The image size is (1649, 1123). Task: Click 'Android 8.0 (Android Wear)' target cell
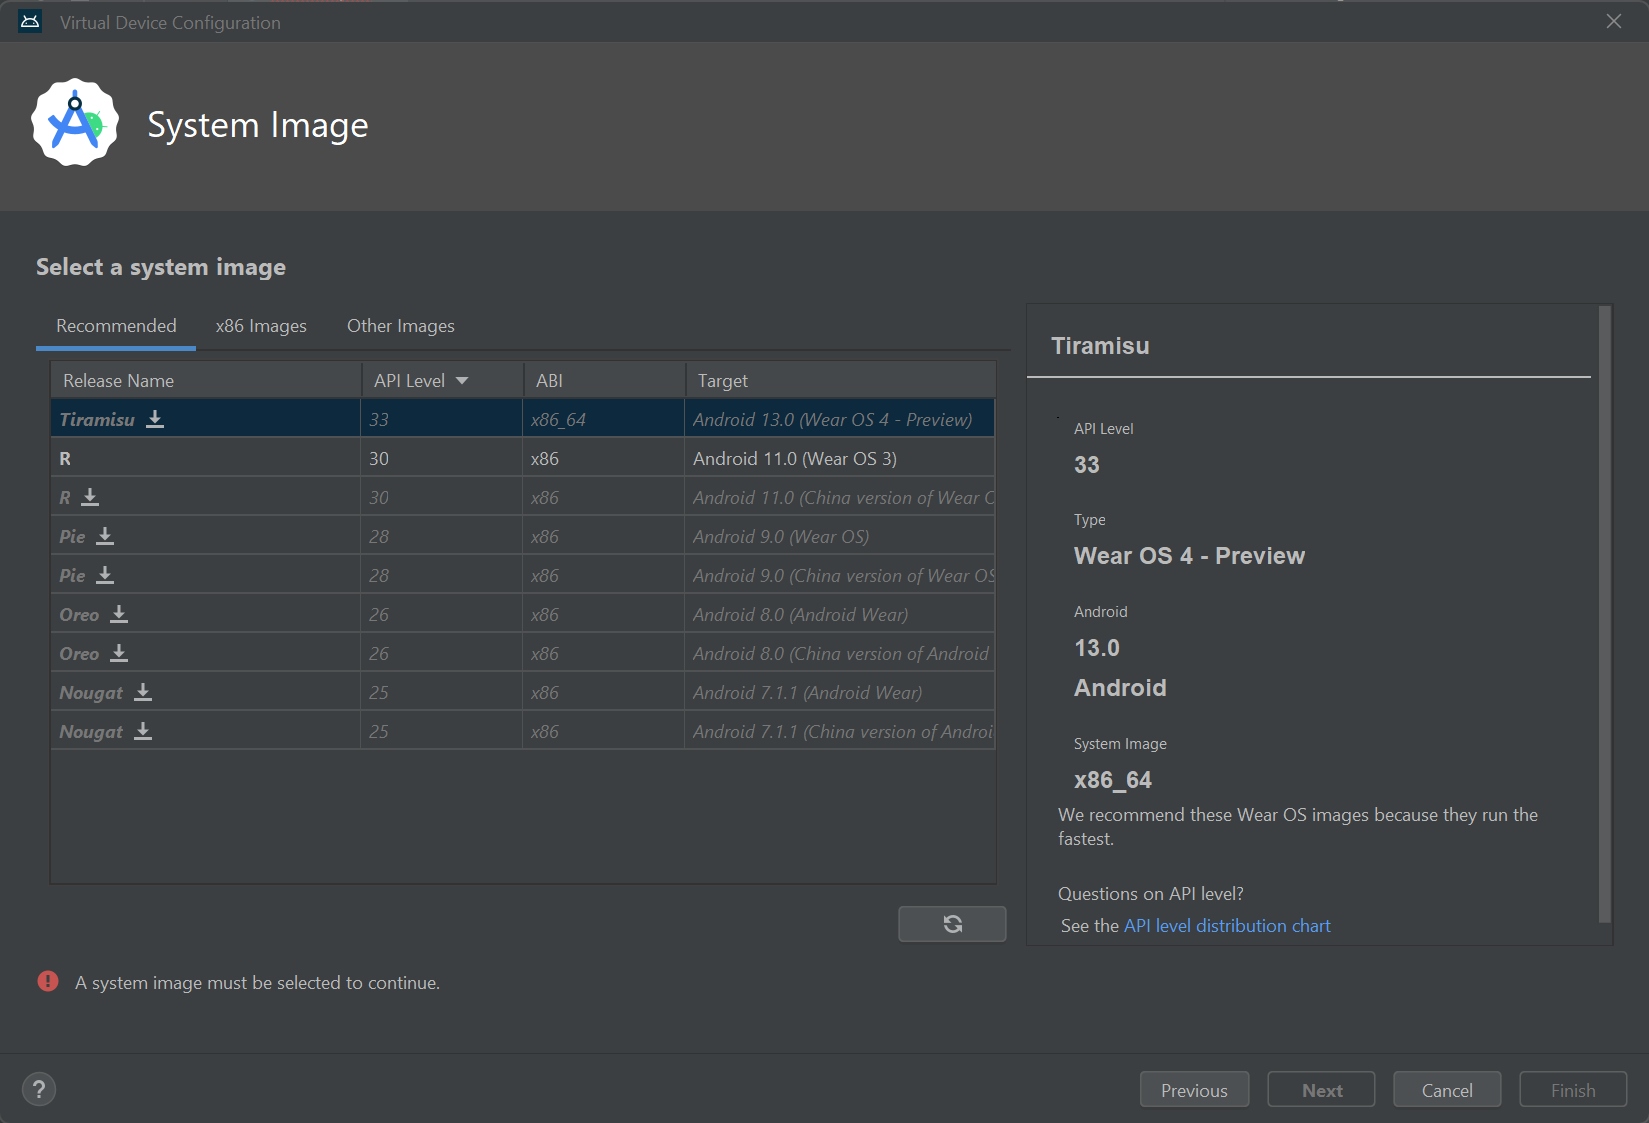coord(840,614)
